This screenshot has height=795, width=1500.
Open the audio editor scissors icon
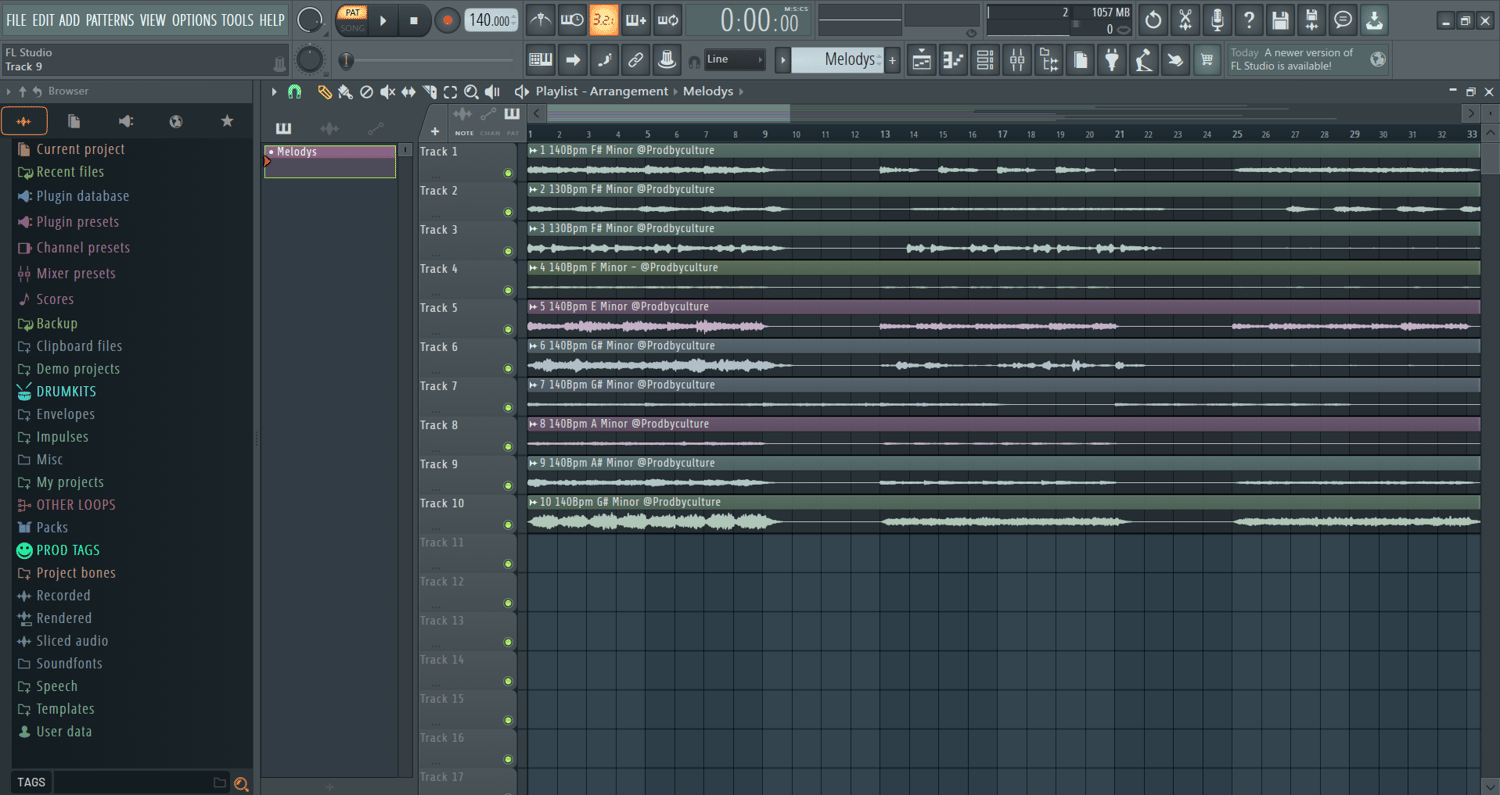point(1185,19)
